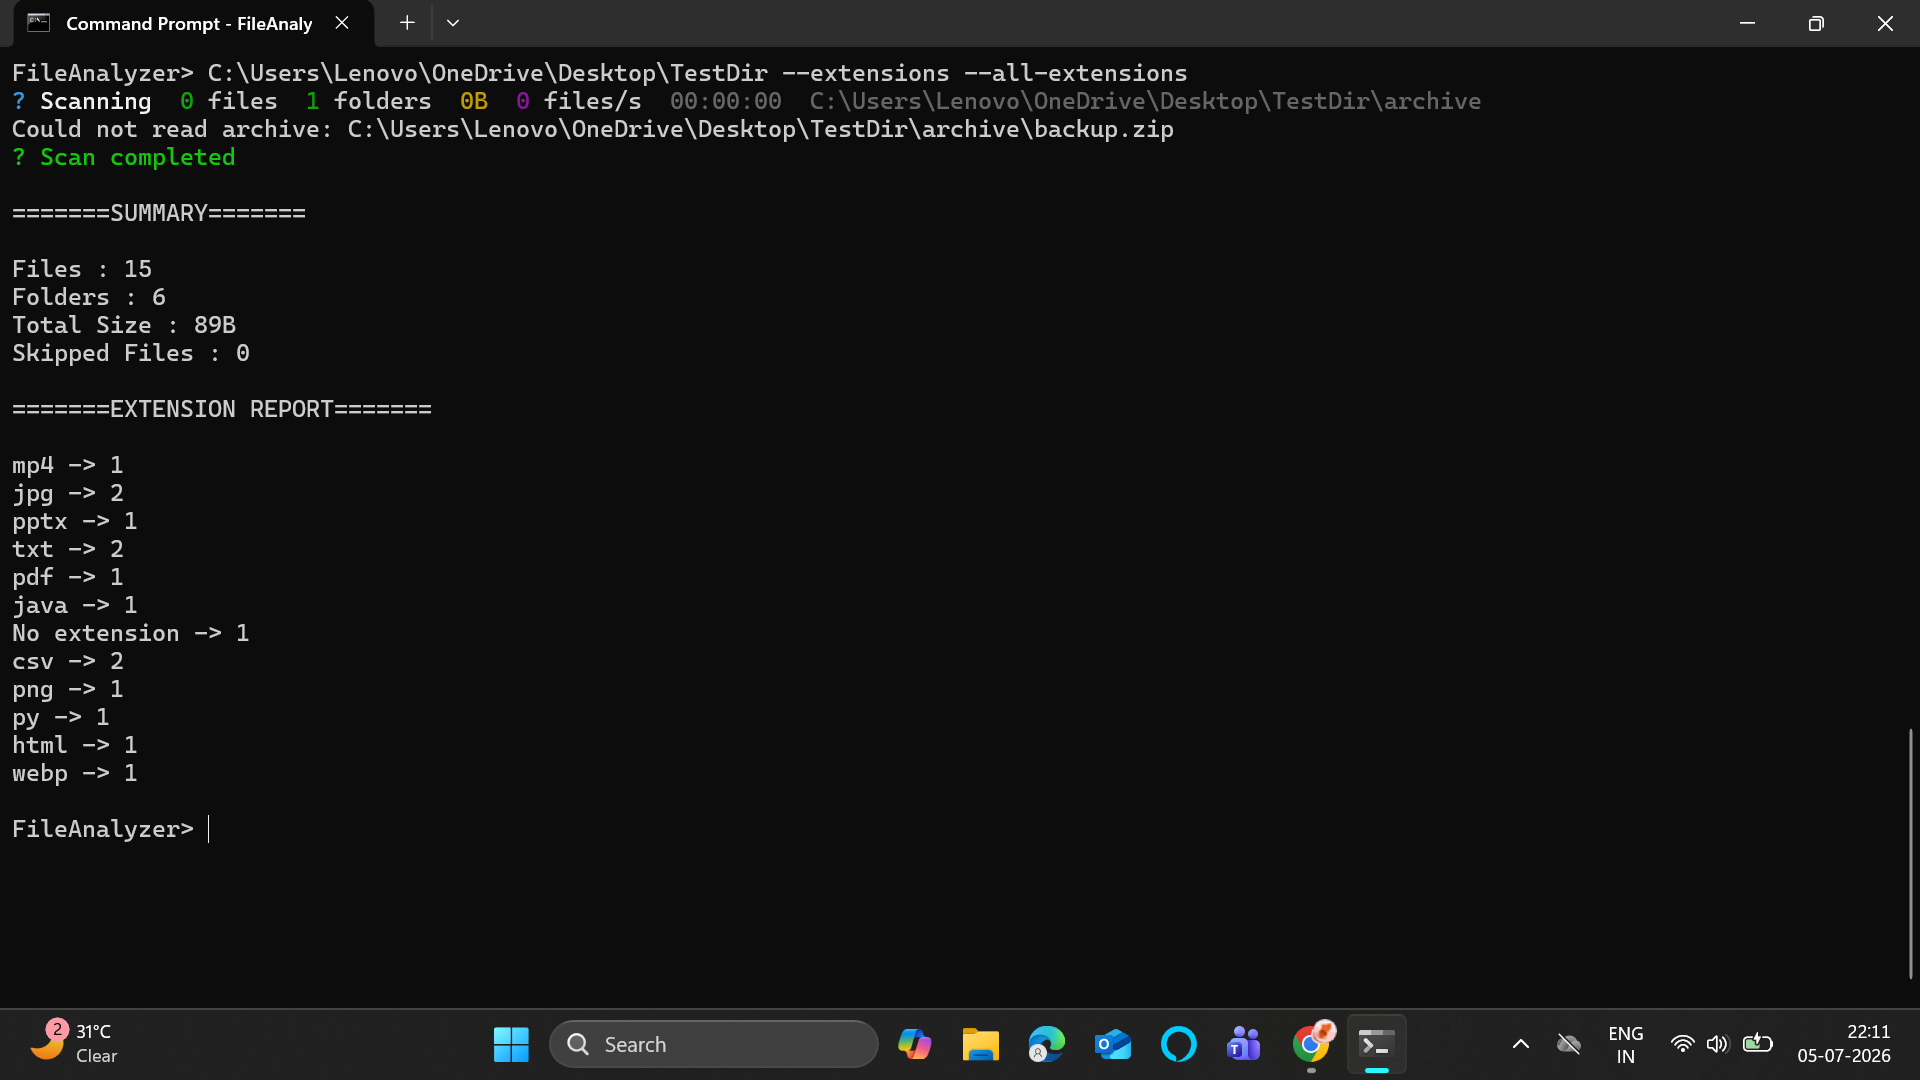Image resolution: width=1920 pixels, height=1080 pixels.
Task: Switch to the Command Prompt - FileAnaly tab
Action: click(x=190, y=23)
